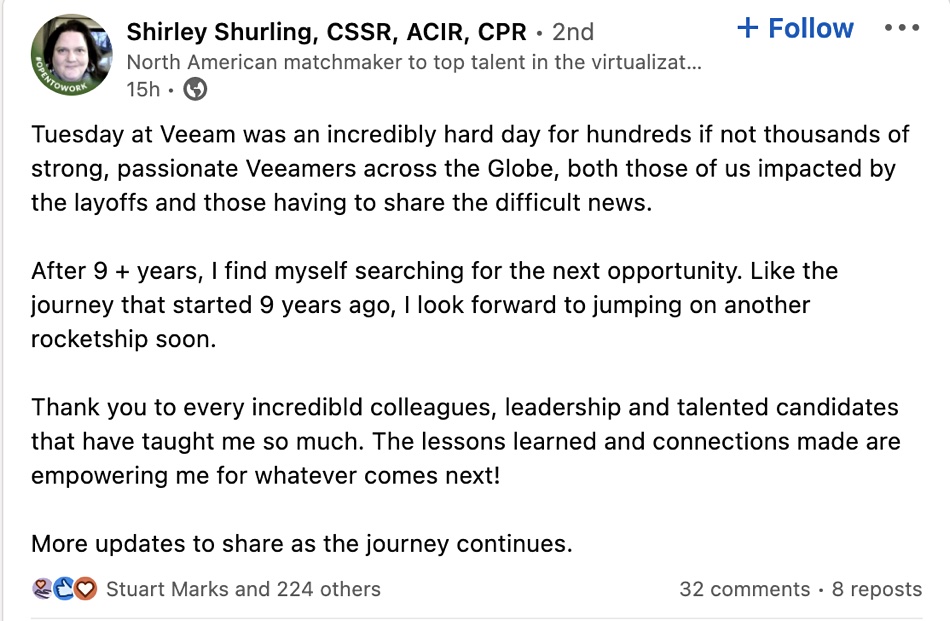Click the #OPENTOWORK banner on the avatar
This screenshot has height=621, width=950.
pyautogui.click(x=59, y=78)
